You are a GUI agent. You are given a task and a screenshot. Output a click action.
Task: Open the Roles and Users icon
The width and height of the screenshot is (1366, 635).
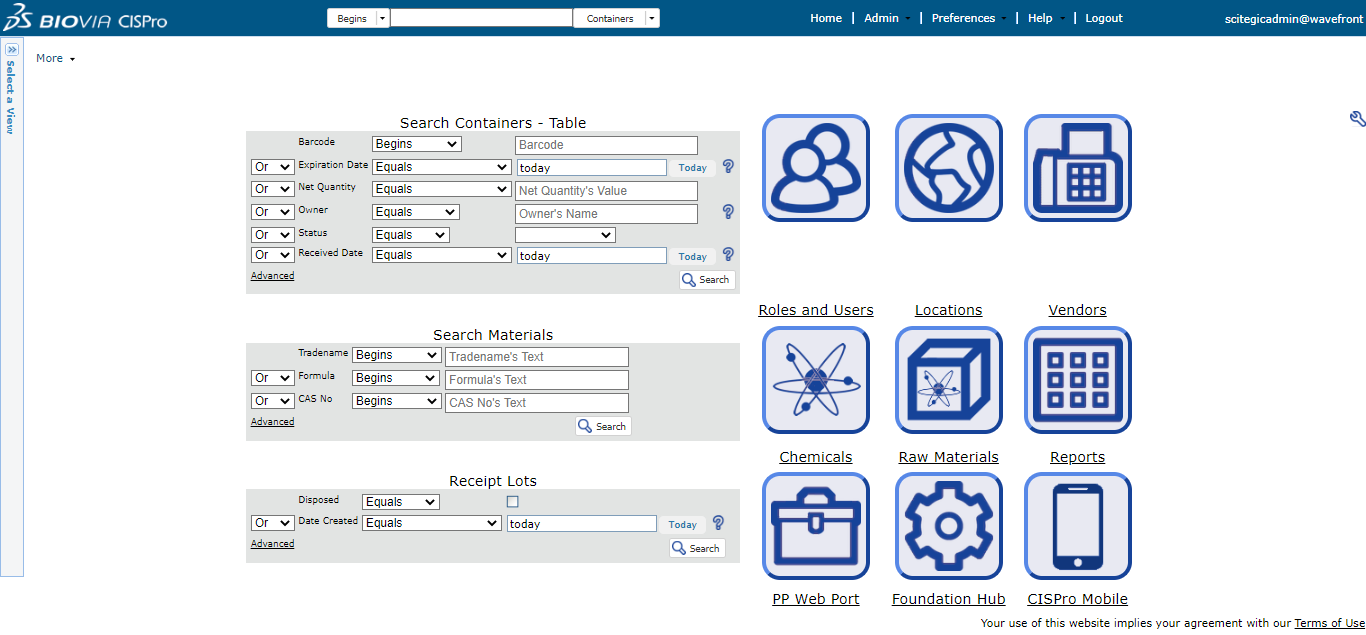pyautogui.click(x=815, y=168)
